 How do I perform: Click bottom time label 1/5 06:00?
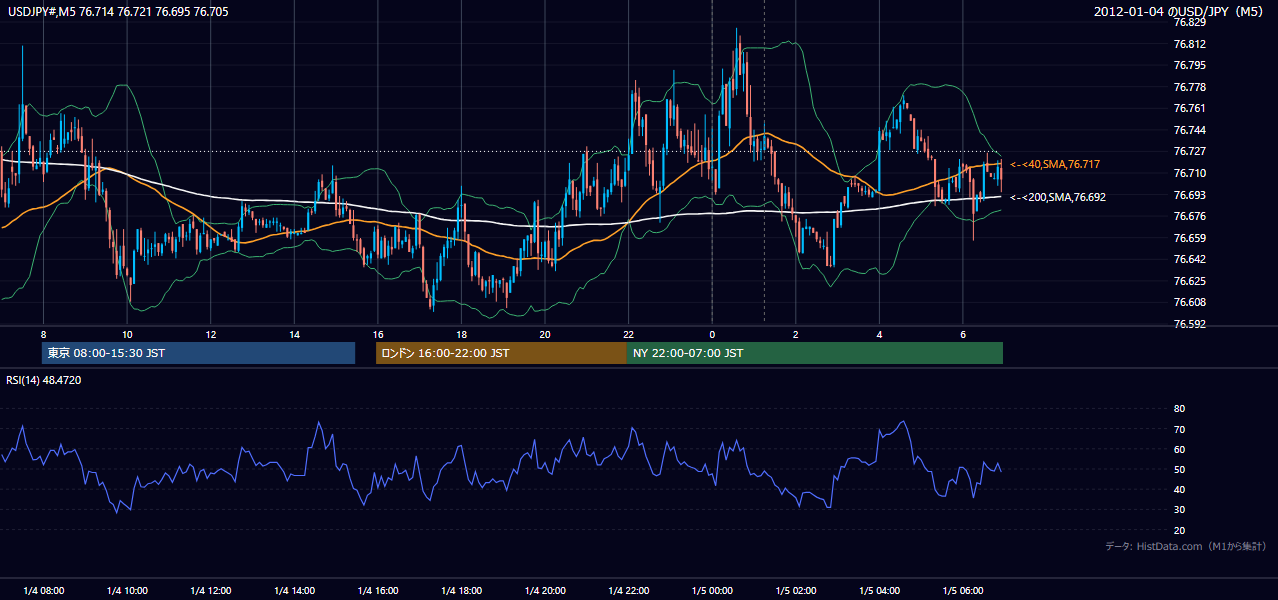pyautogui.click(x=963, y=591)
